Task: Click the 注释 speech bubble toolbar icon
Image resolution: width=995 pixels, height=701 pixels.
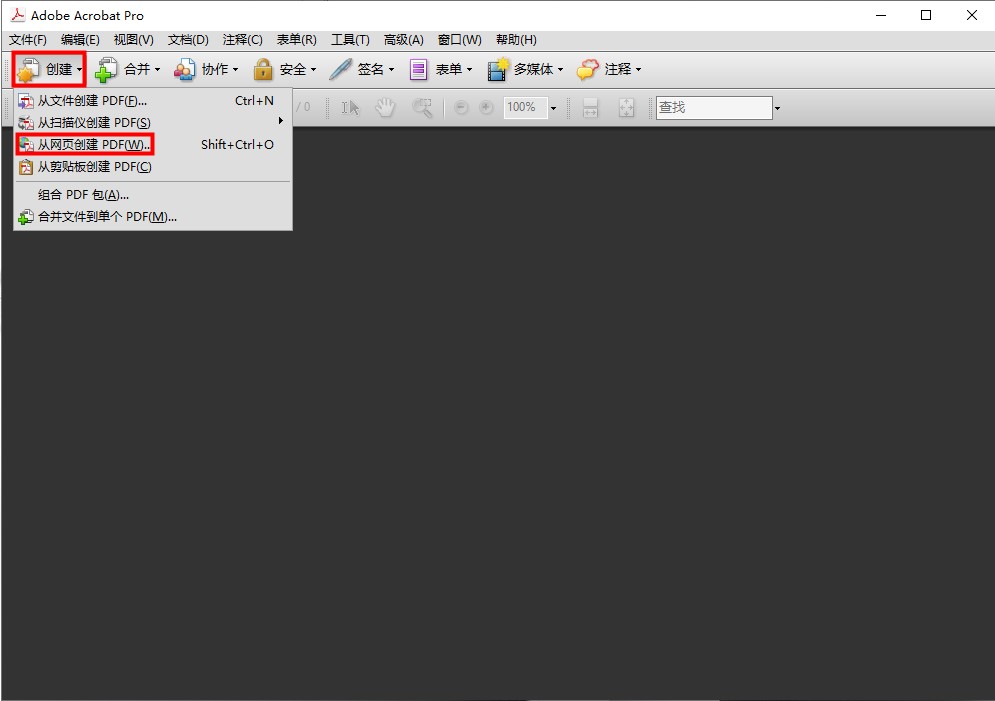Action: pos(588,69)
